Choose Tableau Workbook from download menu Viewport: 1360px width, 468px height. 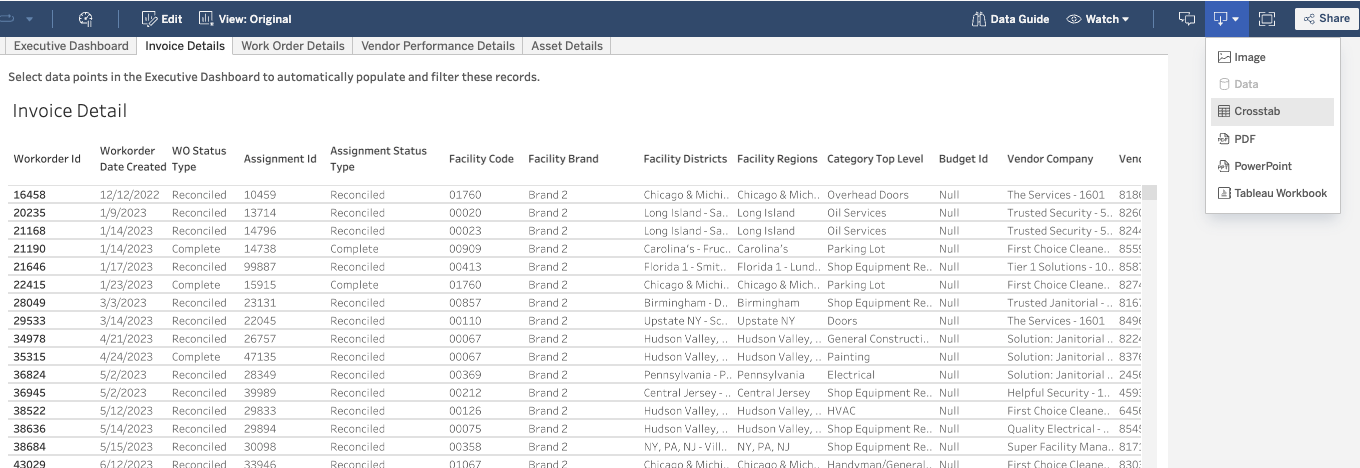(x=1272, y=193)
